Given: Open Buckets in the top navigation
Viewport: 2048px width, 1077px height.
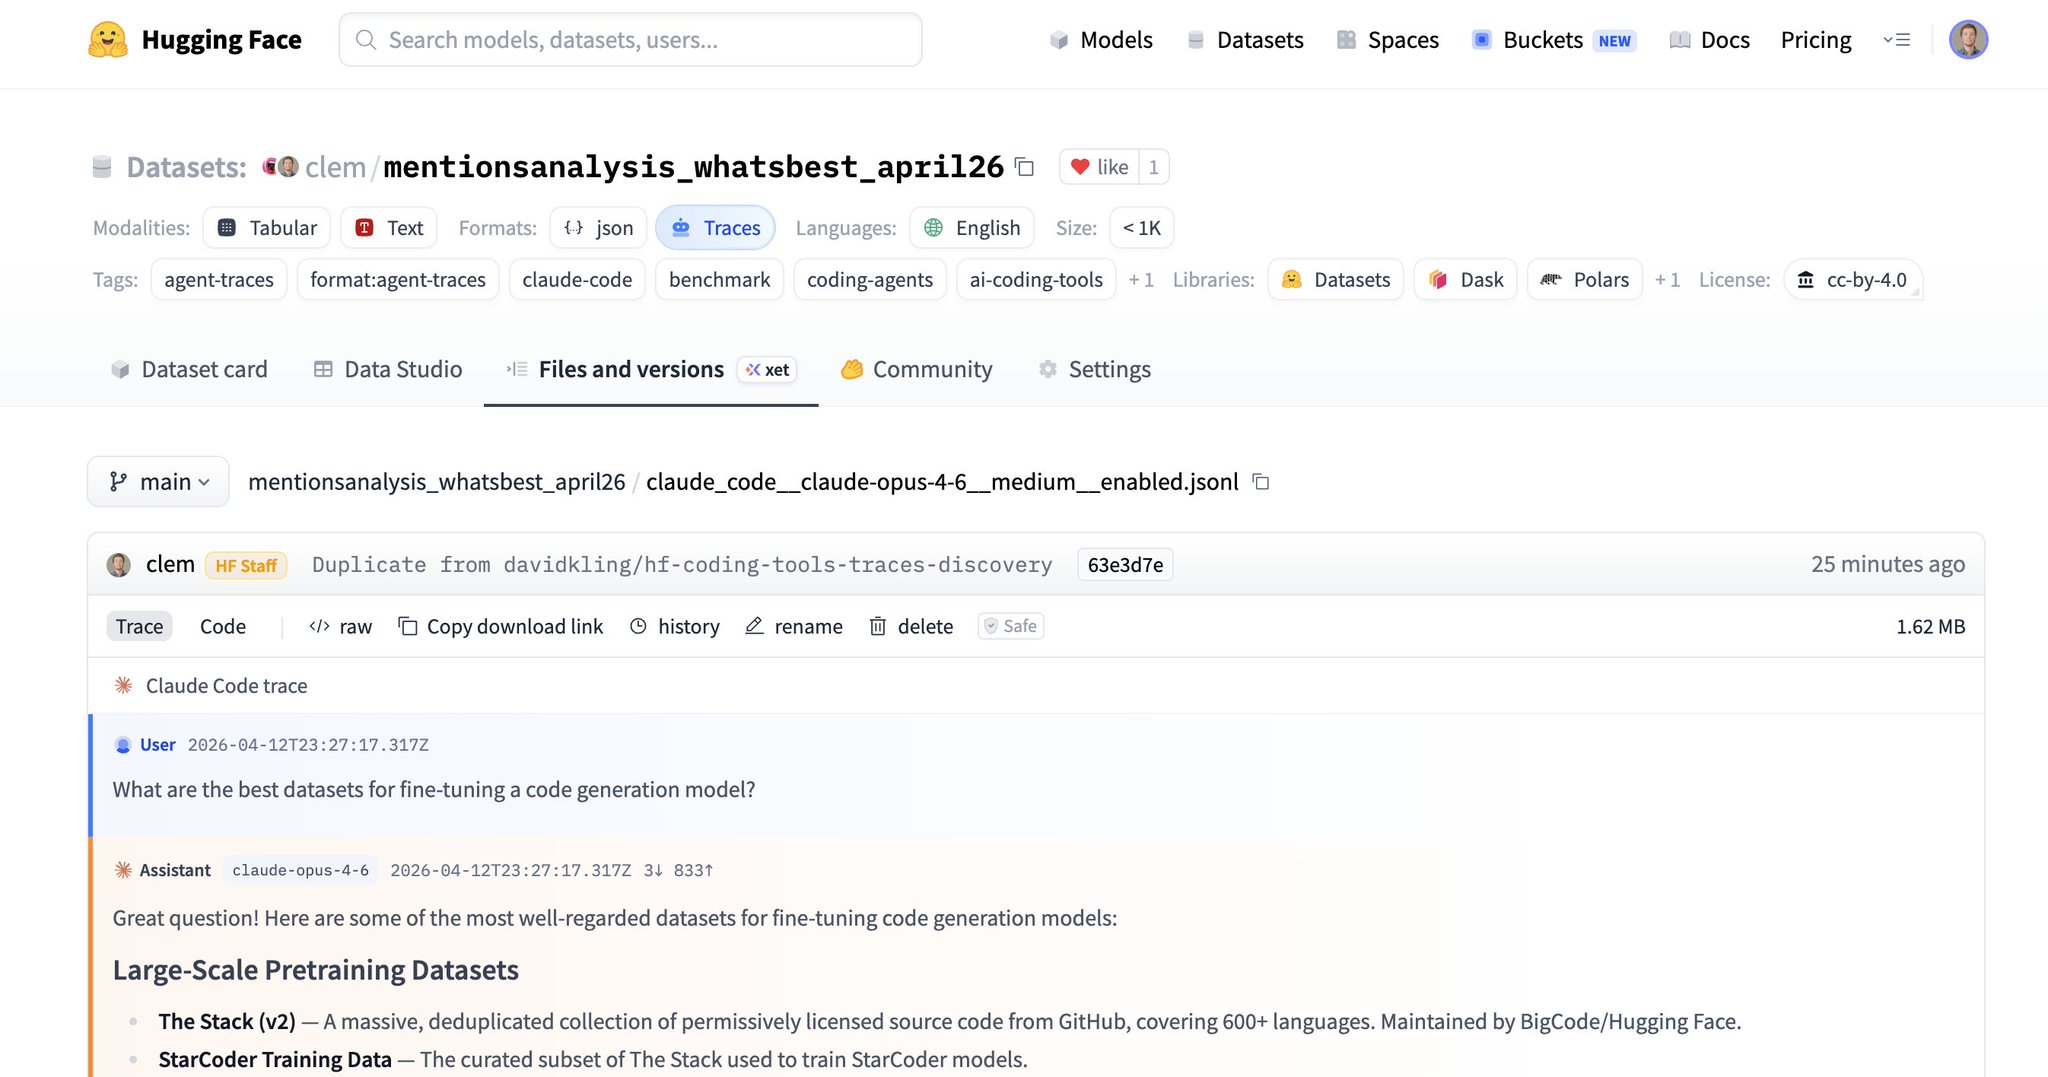Looking at the screenshot, I should tap(1553, 40).
